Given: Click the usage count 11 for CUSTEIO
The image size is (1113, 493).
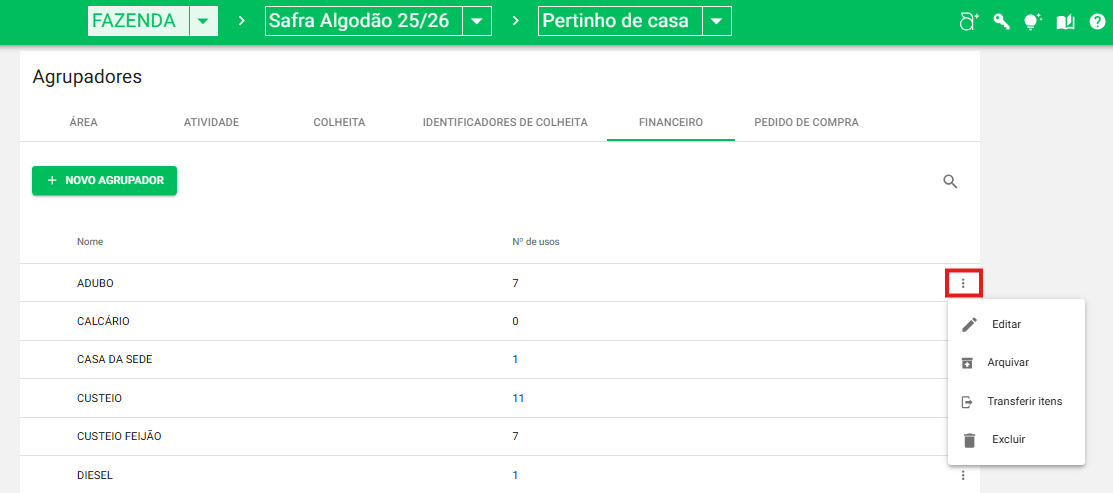Looking at the screenshot, I should click(x=518, y=398).
